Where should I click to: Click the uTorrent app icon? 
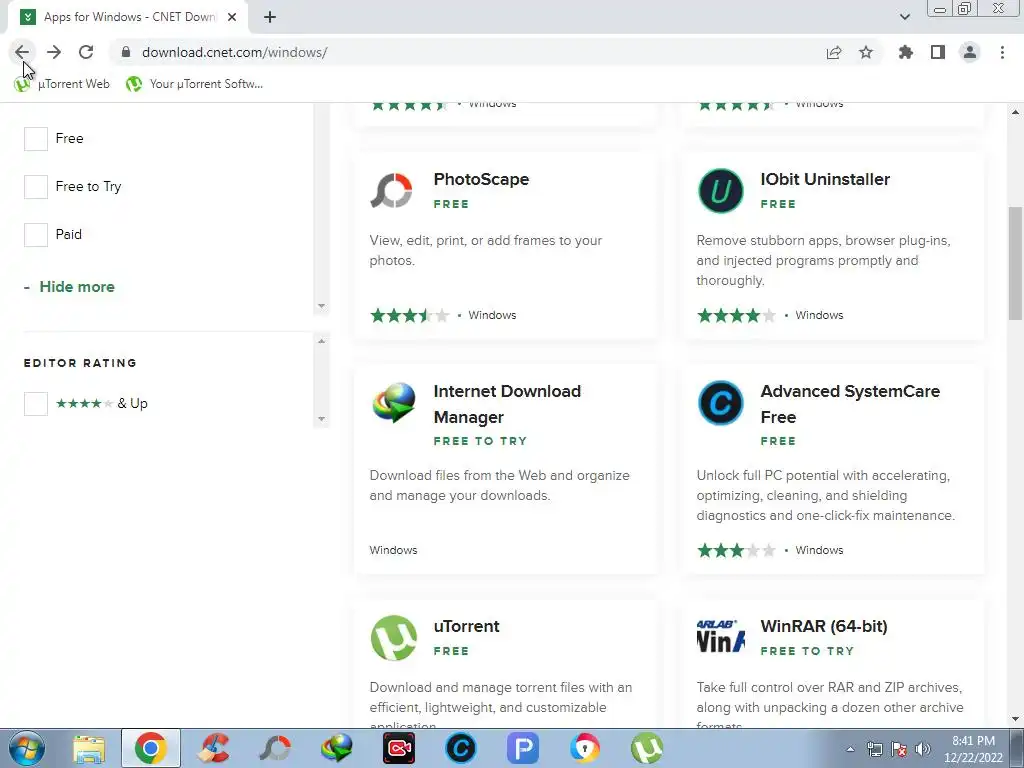tap(394, 638)
